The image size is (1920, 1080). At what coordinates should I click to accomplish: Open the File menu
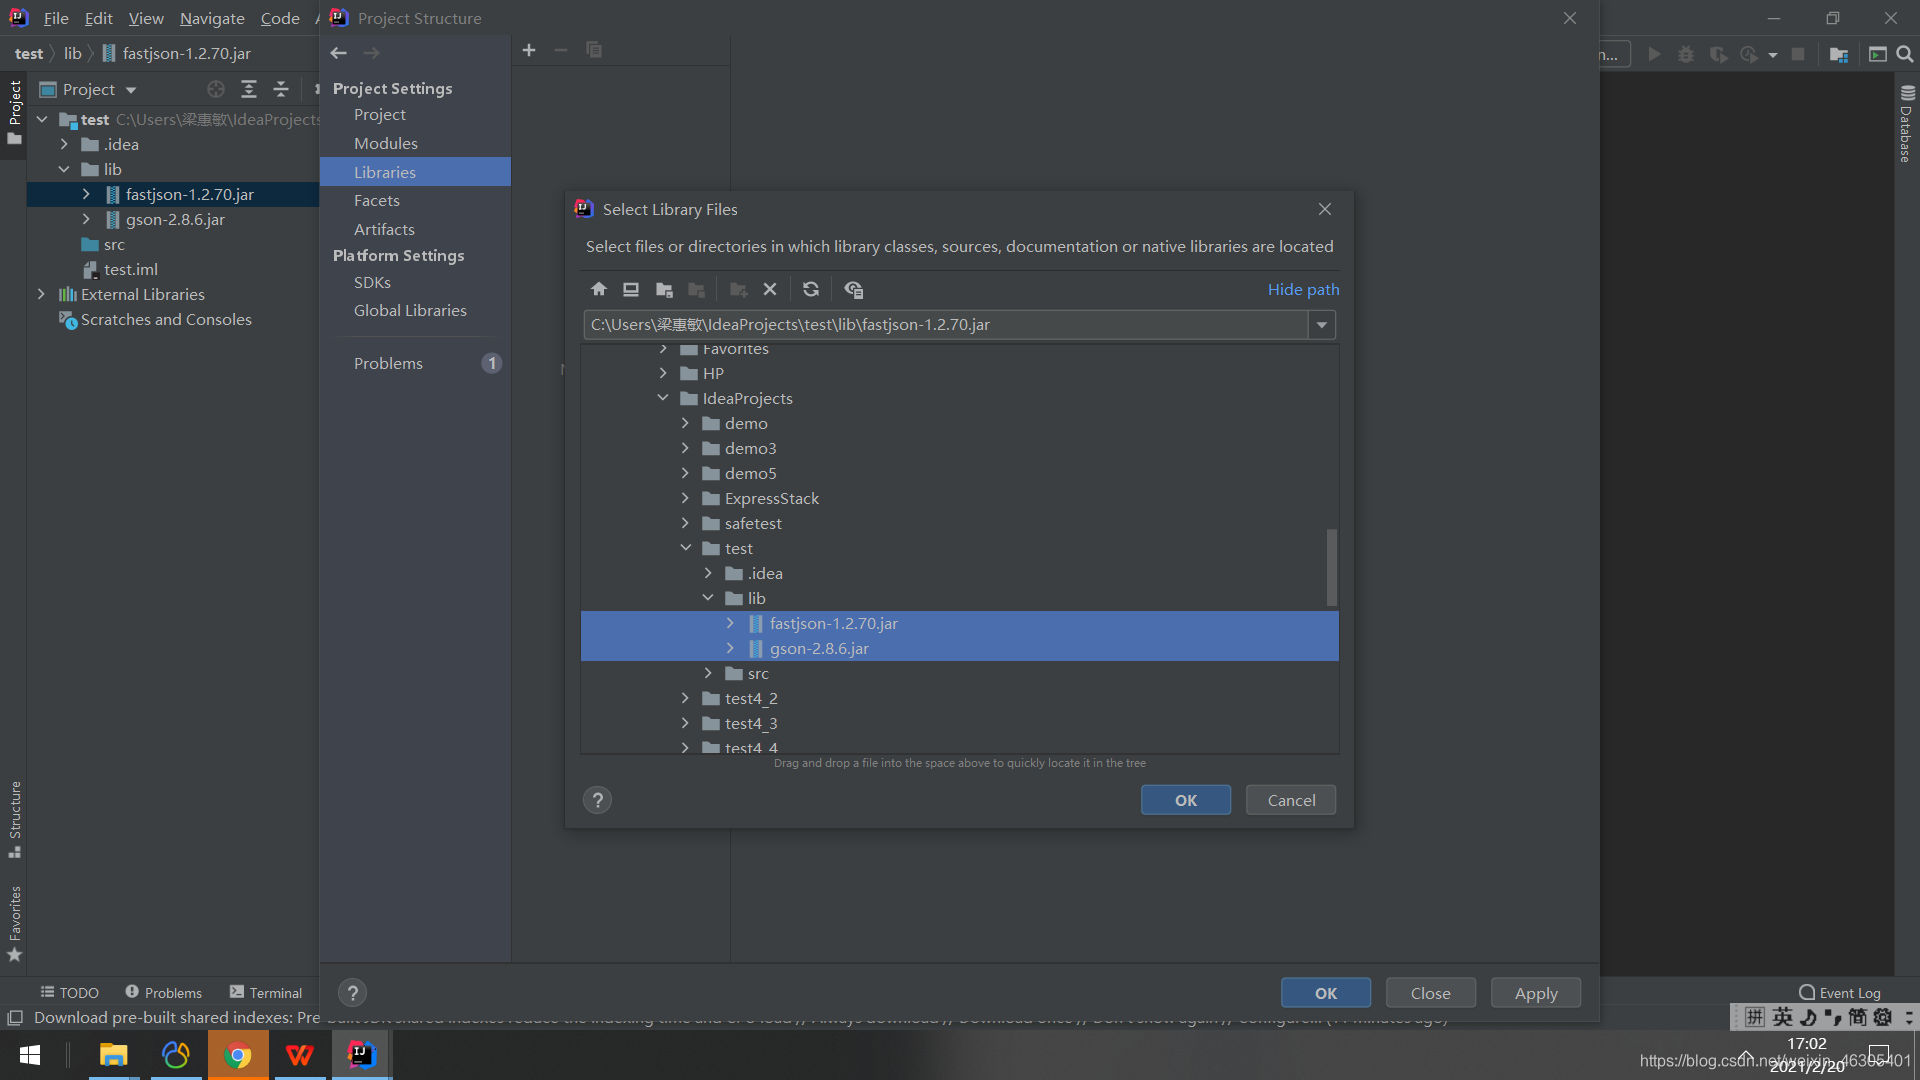click(x=56, y=18)
